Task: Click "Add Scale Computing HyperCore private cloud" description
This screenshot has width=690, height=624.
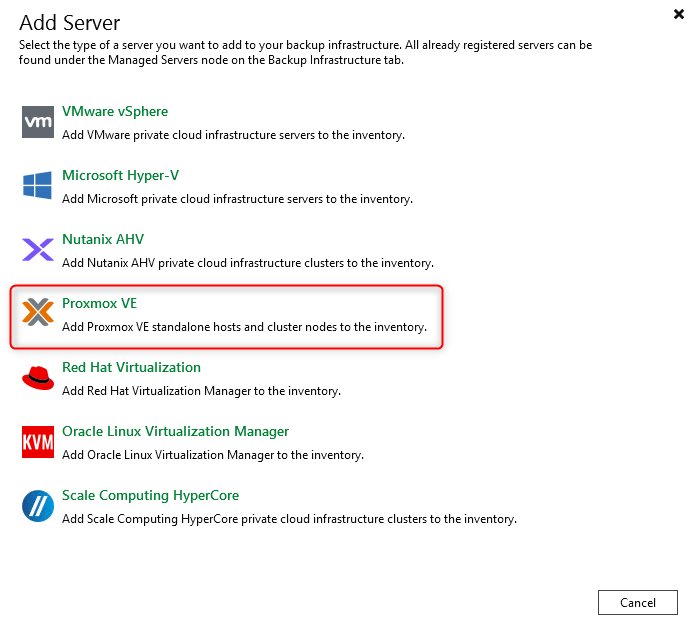Action: [x=289, y=519]
